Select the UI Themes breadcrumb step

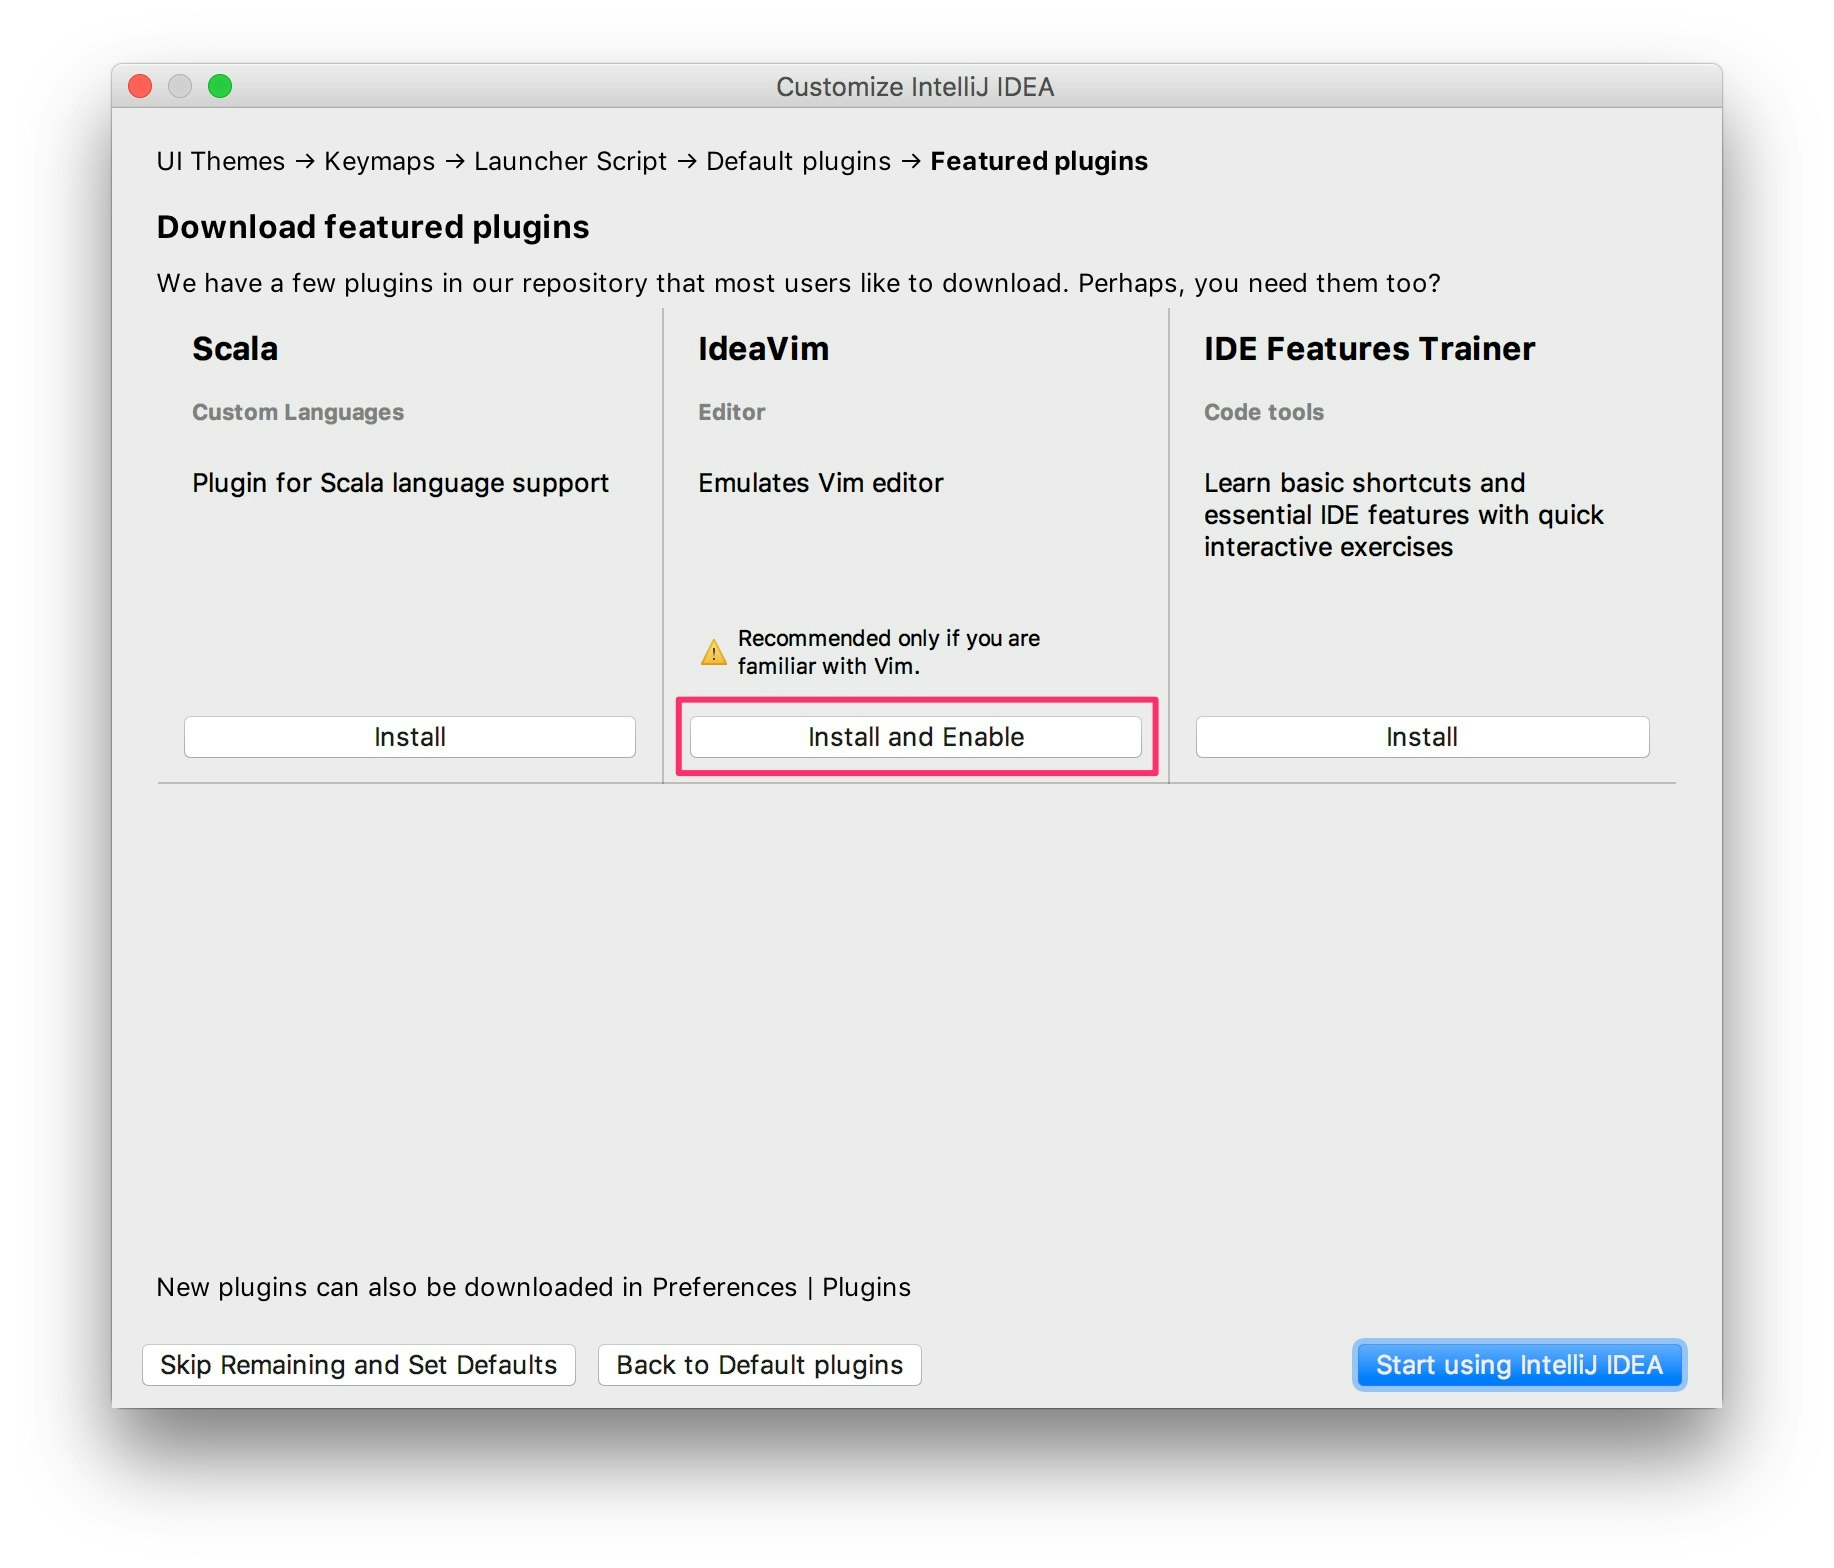(221, 161)
